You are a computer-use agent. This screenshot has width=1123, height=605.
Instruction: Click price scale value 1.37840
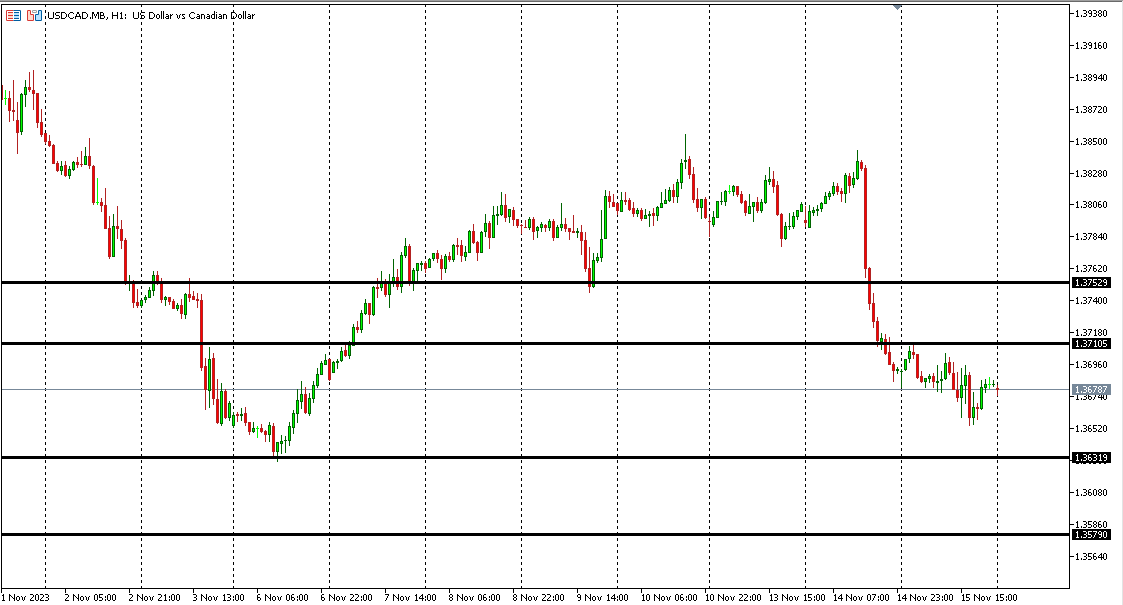click(x=1091, y=236)
